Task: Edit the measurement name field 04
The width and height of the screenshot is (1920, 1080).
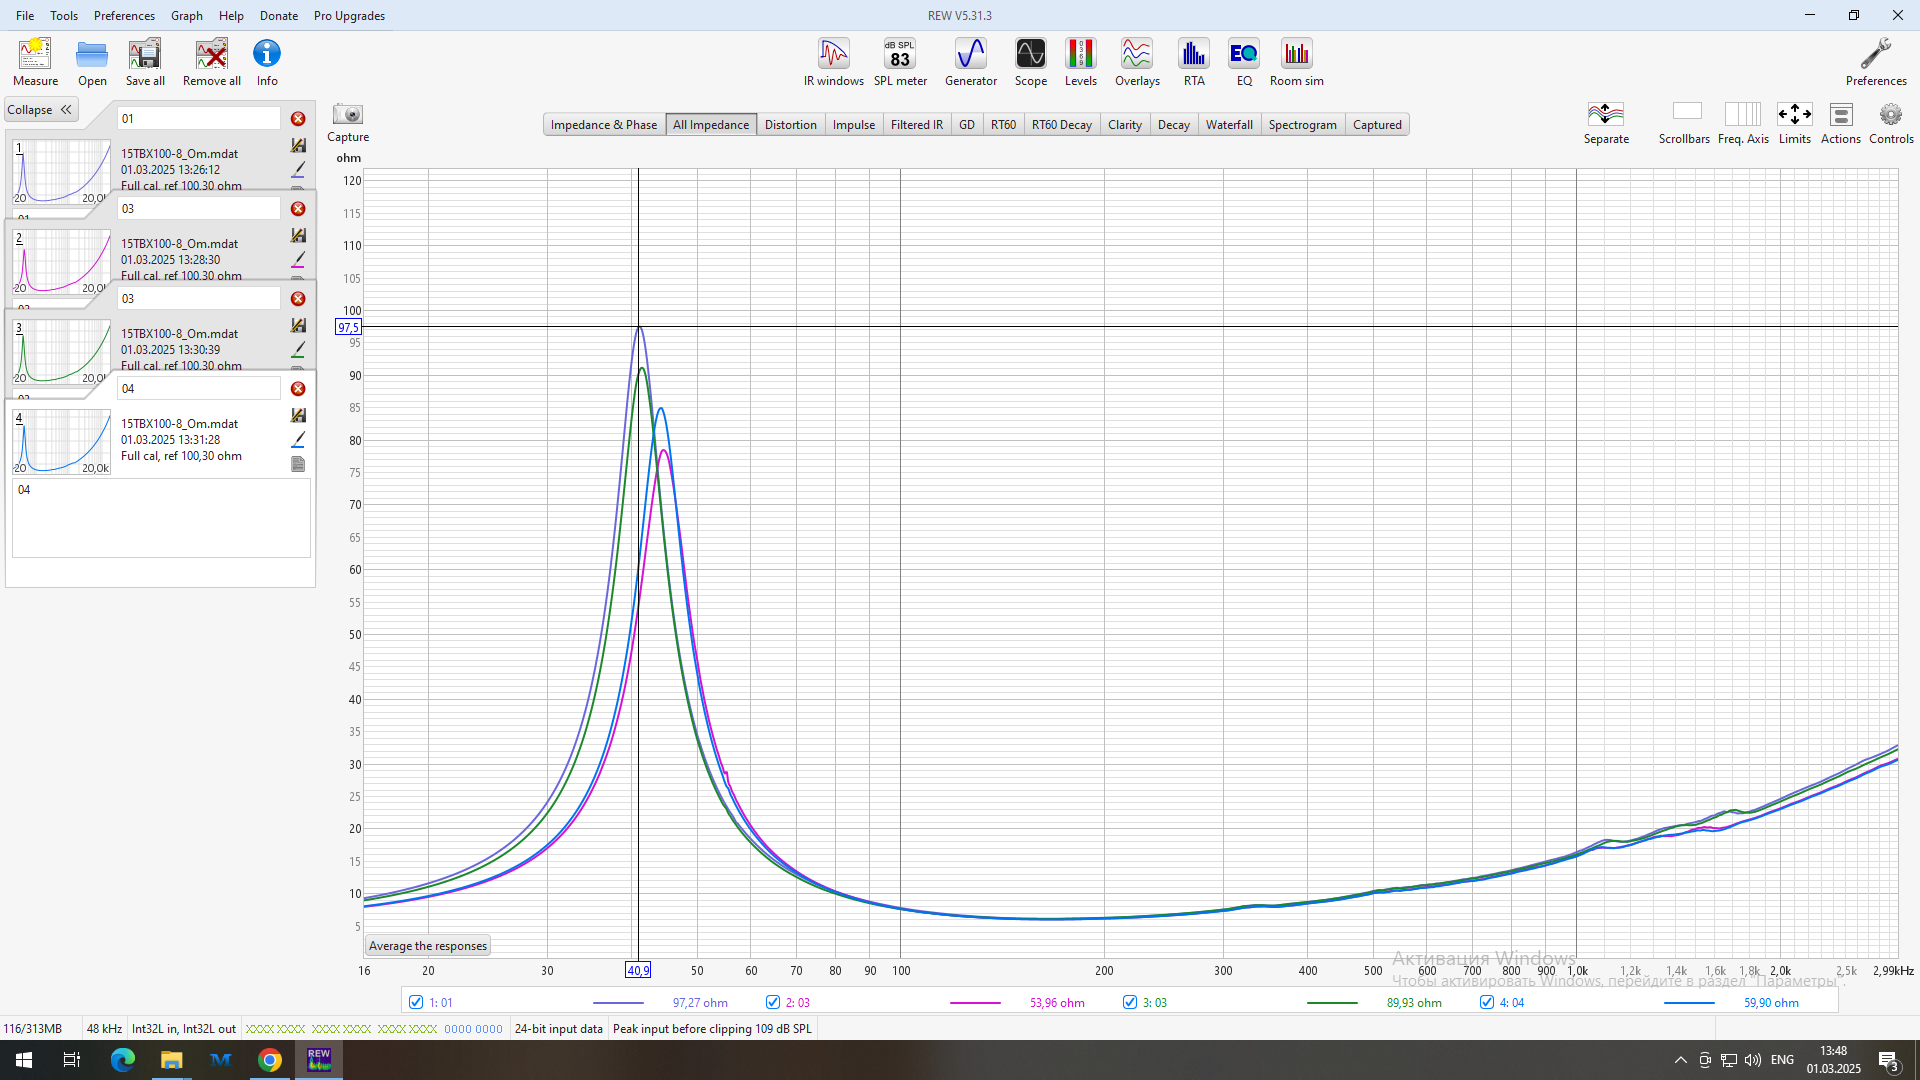Action: pos(199,389)
